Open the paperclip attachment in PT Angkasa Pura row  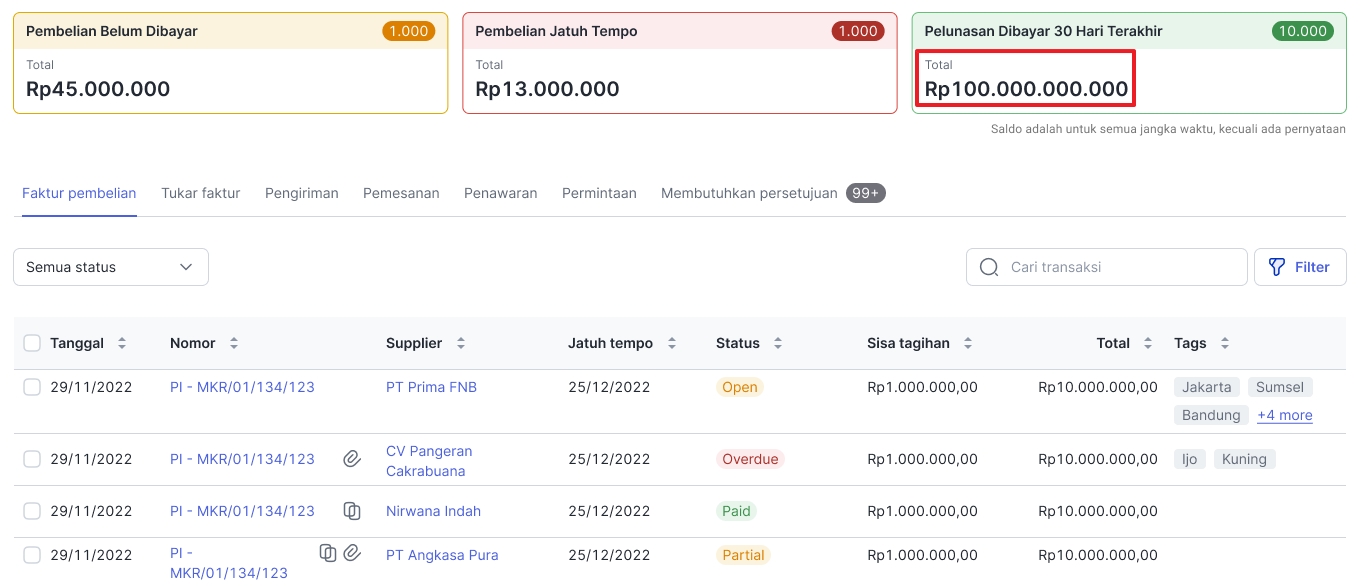[x=352, y=552]
